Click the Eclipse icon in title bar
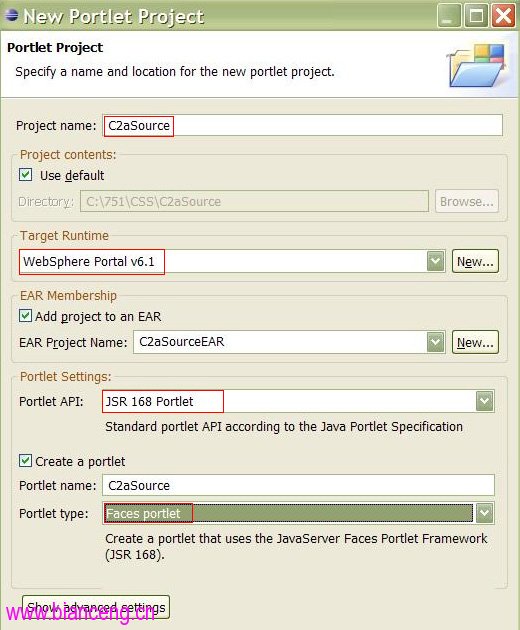 pos(11,15)
